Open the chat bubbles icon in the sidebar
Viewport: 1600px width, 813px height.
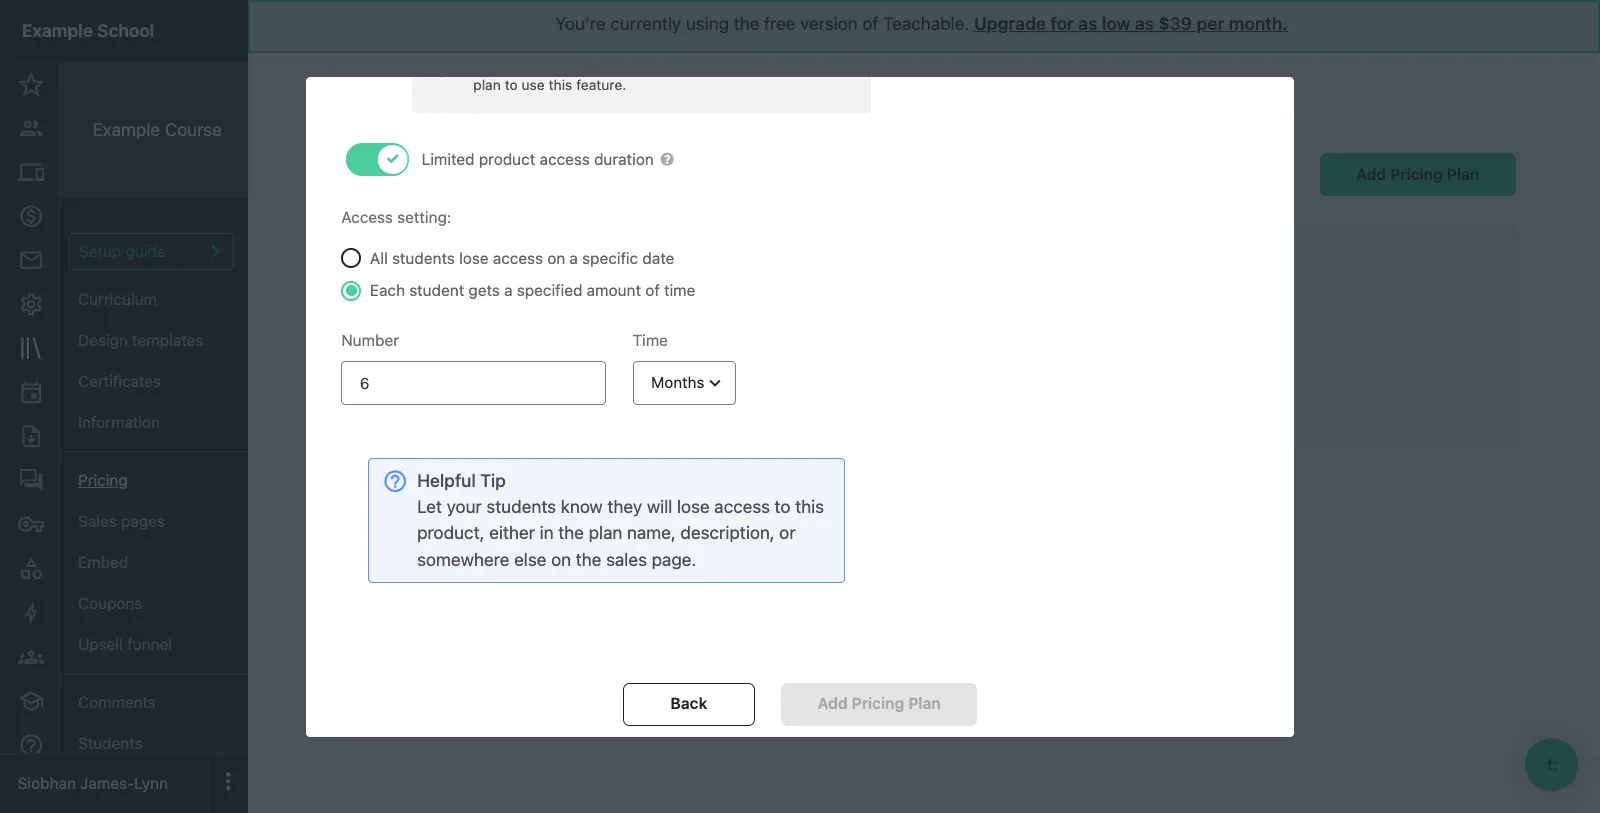(x=31, y=480)
